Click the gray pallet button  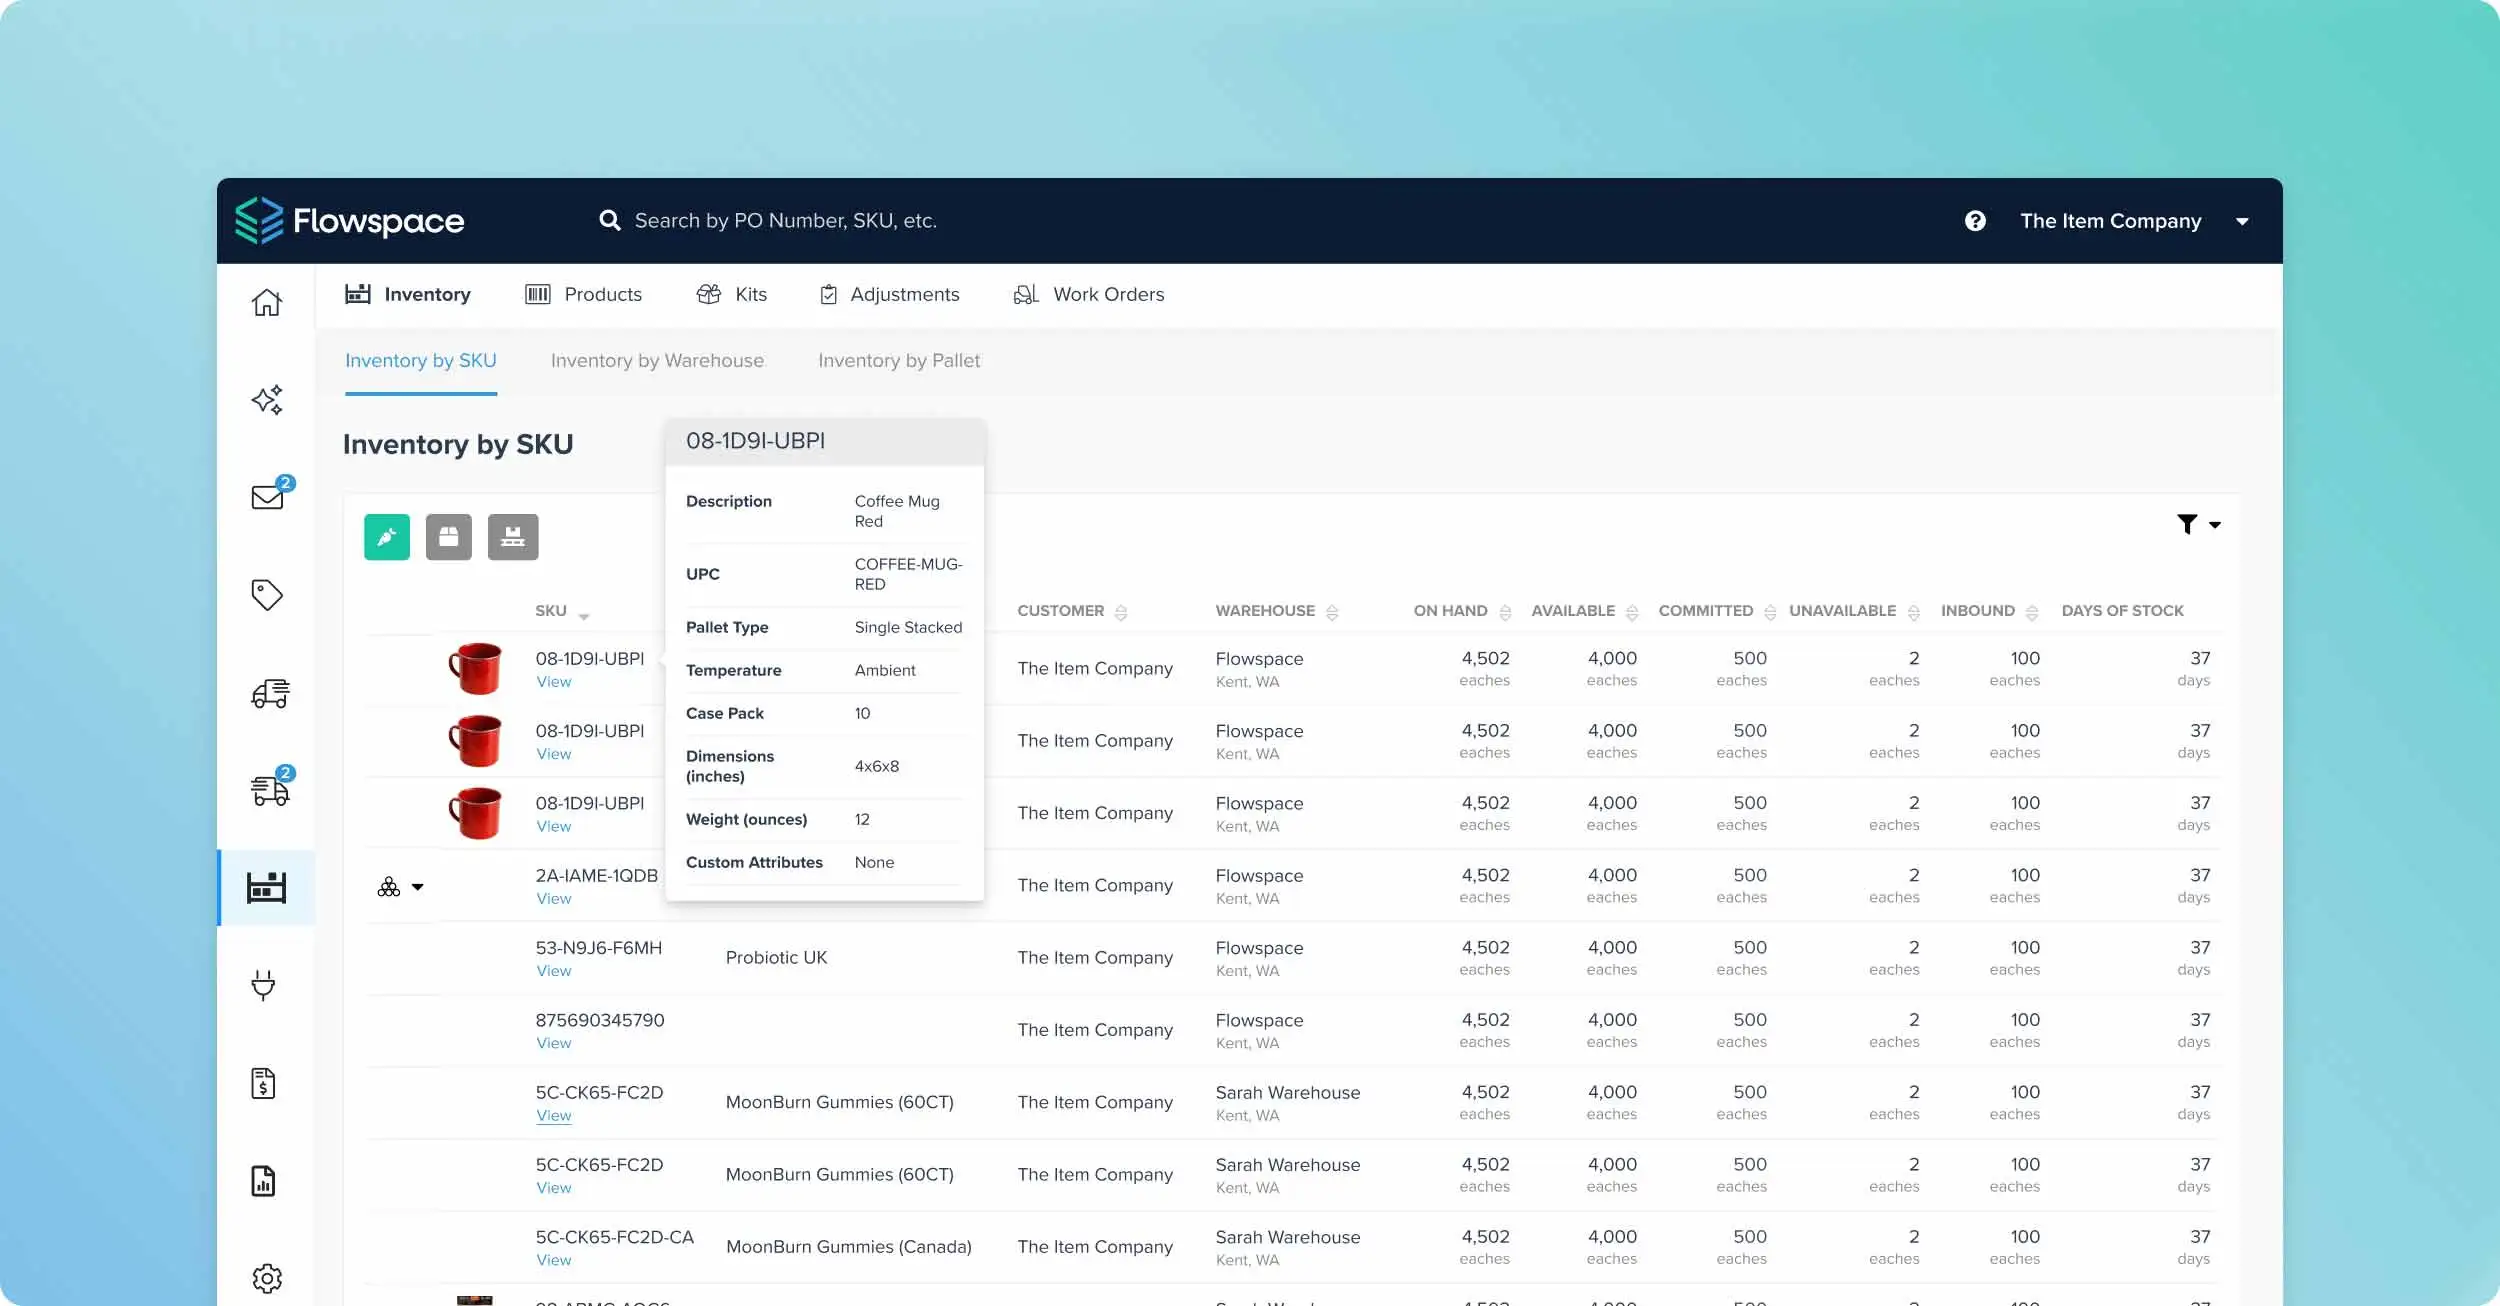(513, 537)
